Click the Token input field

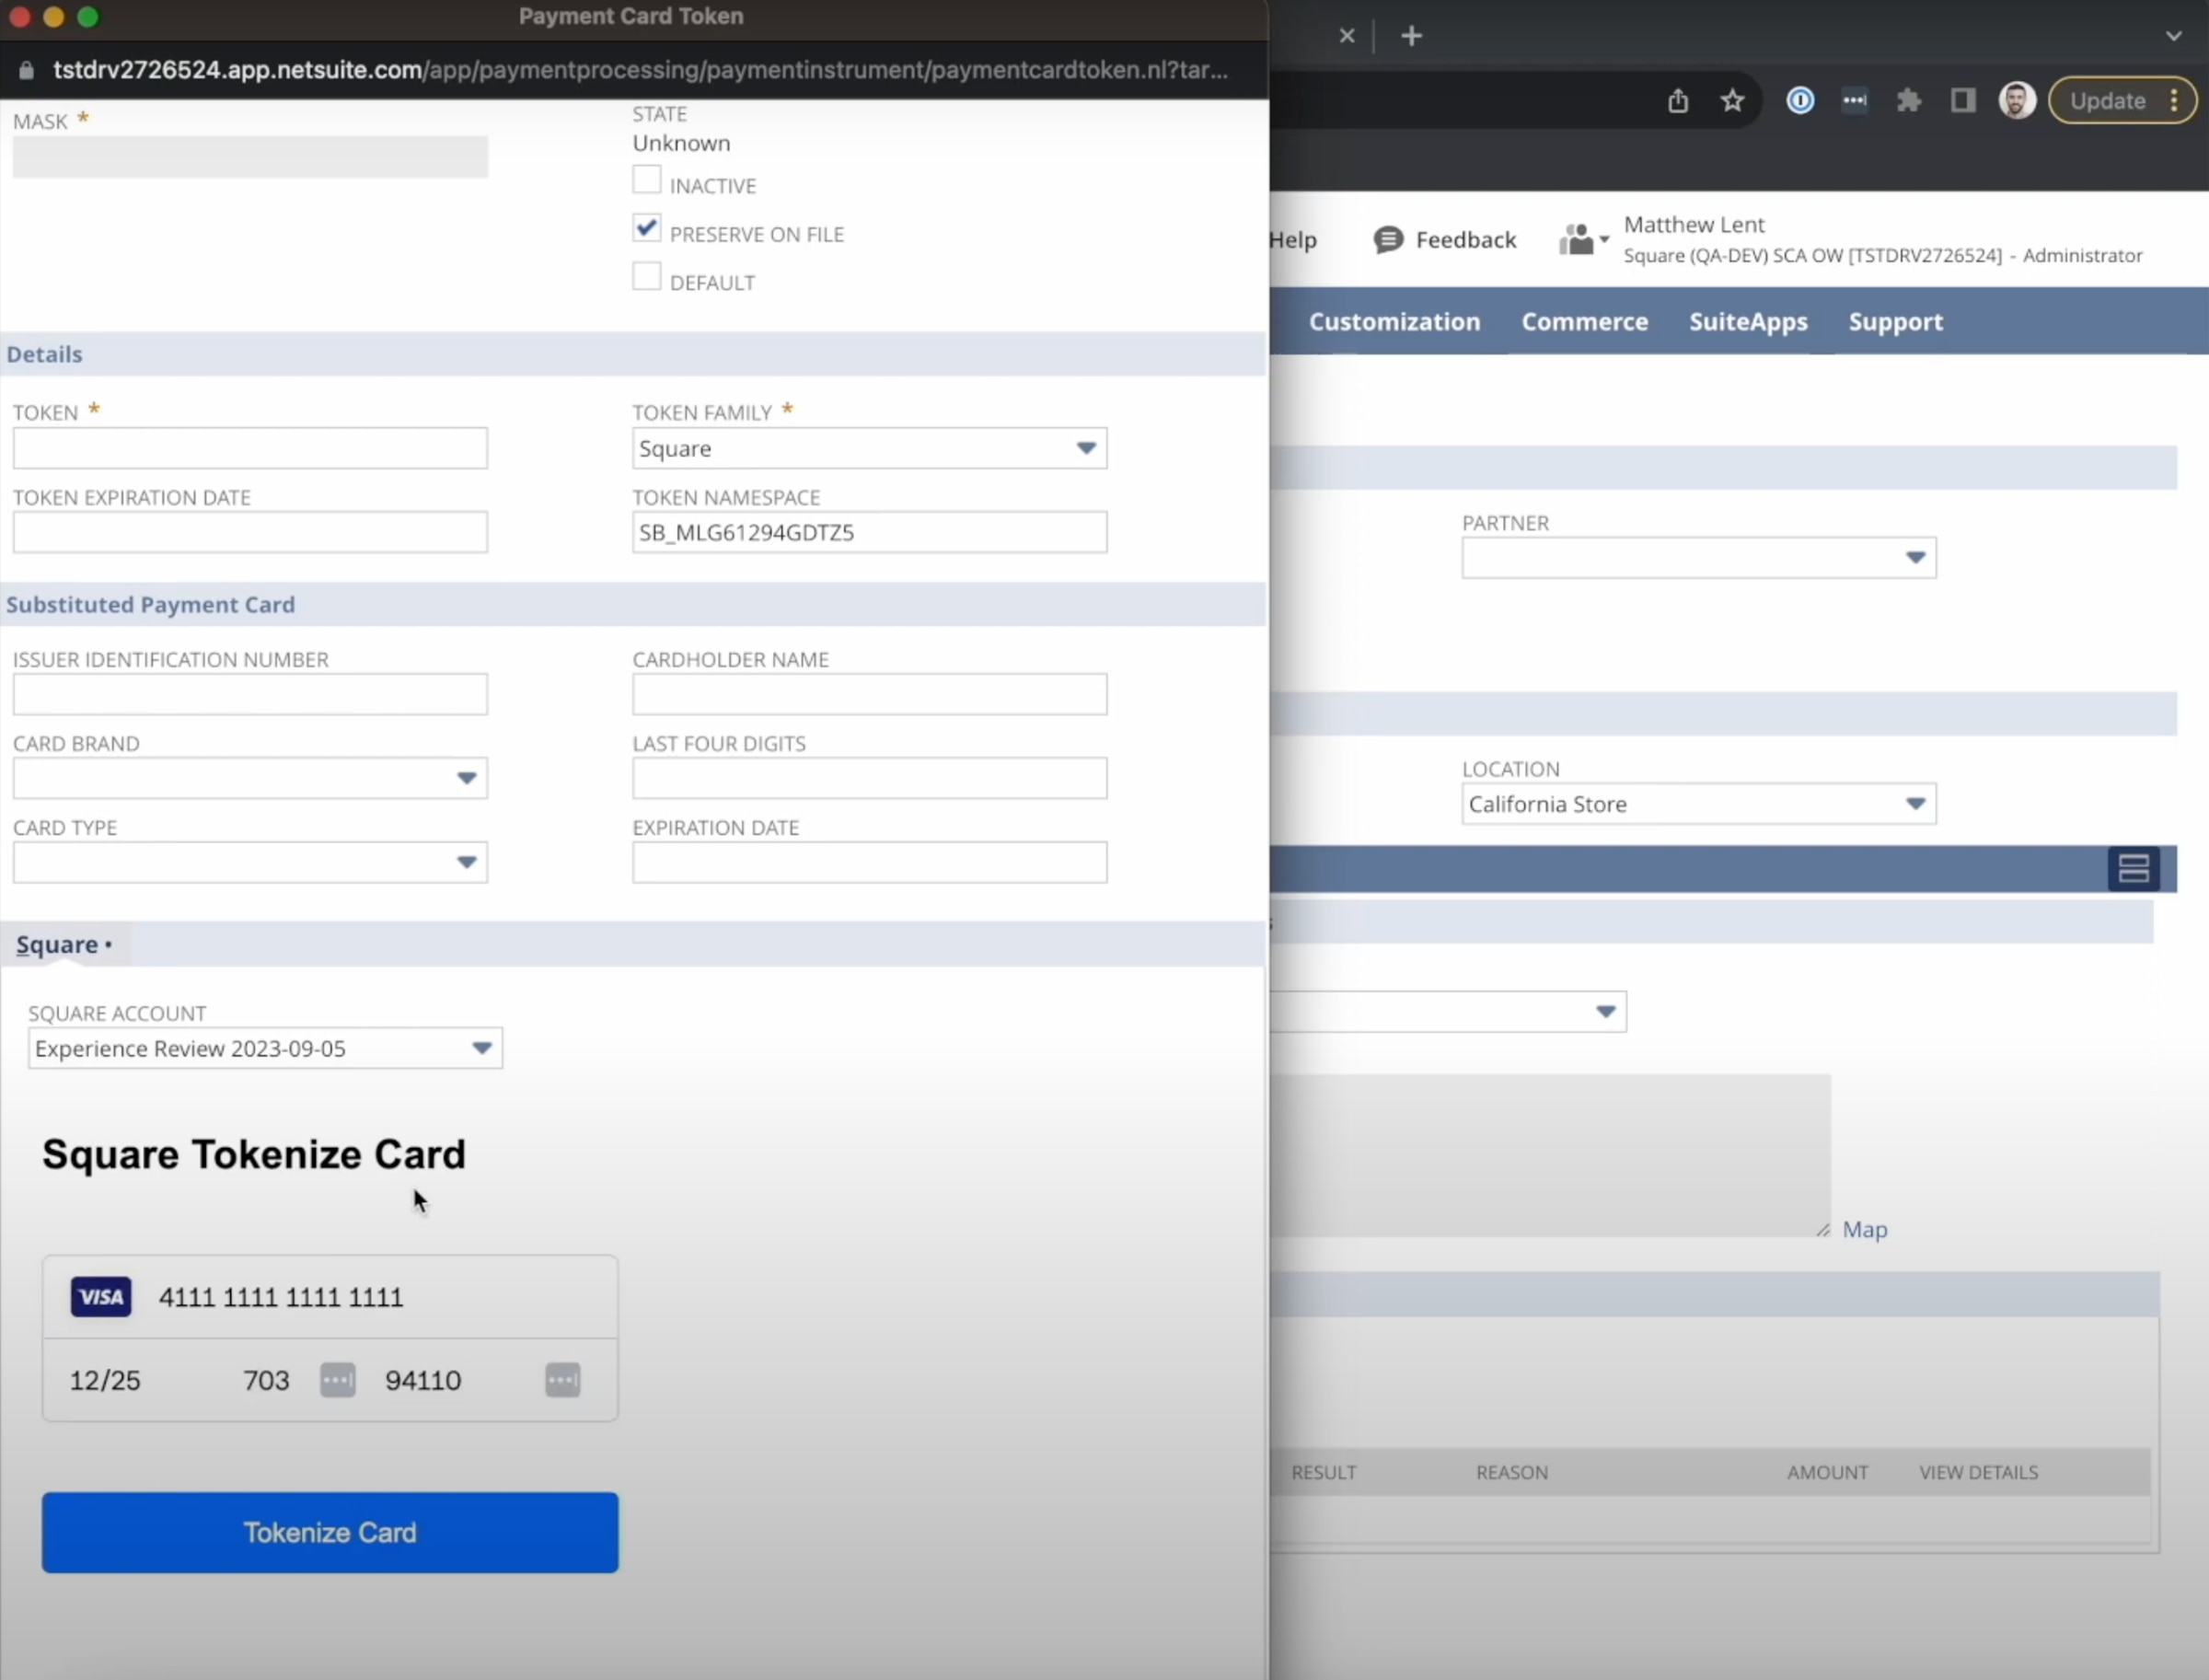coord(250,448)
